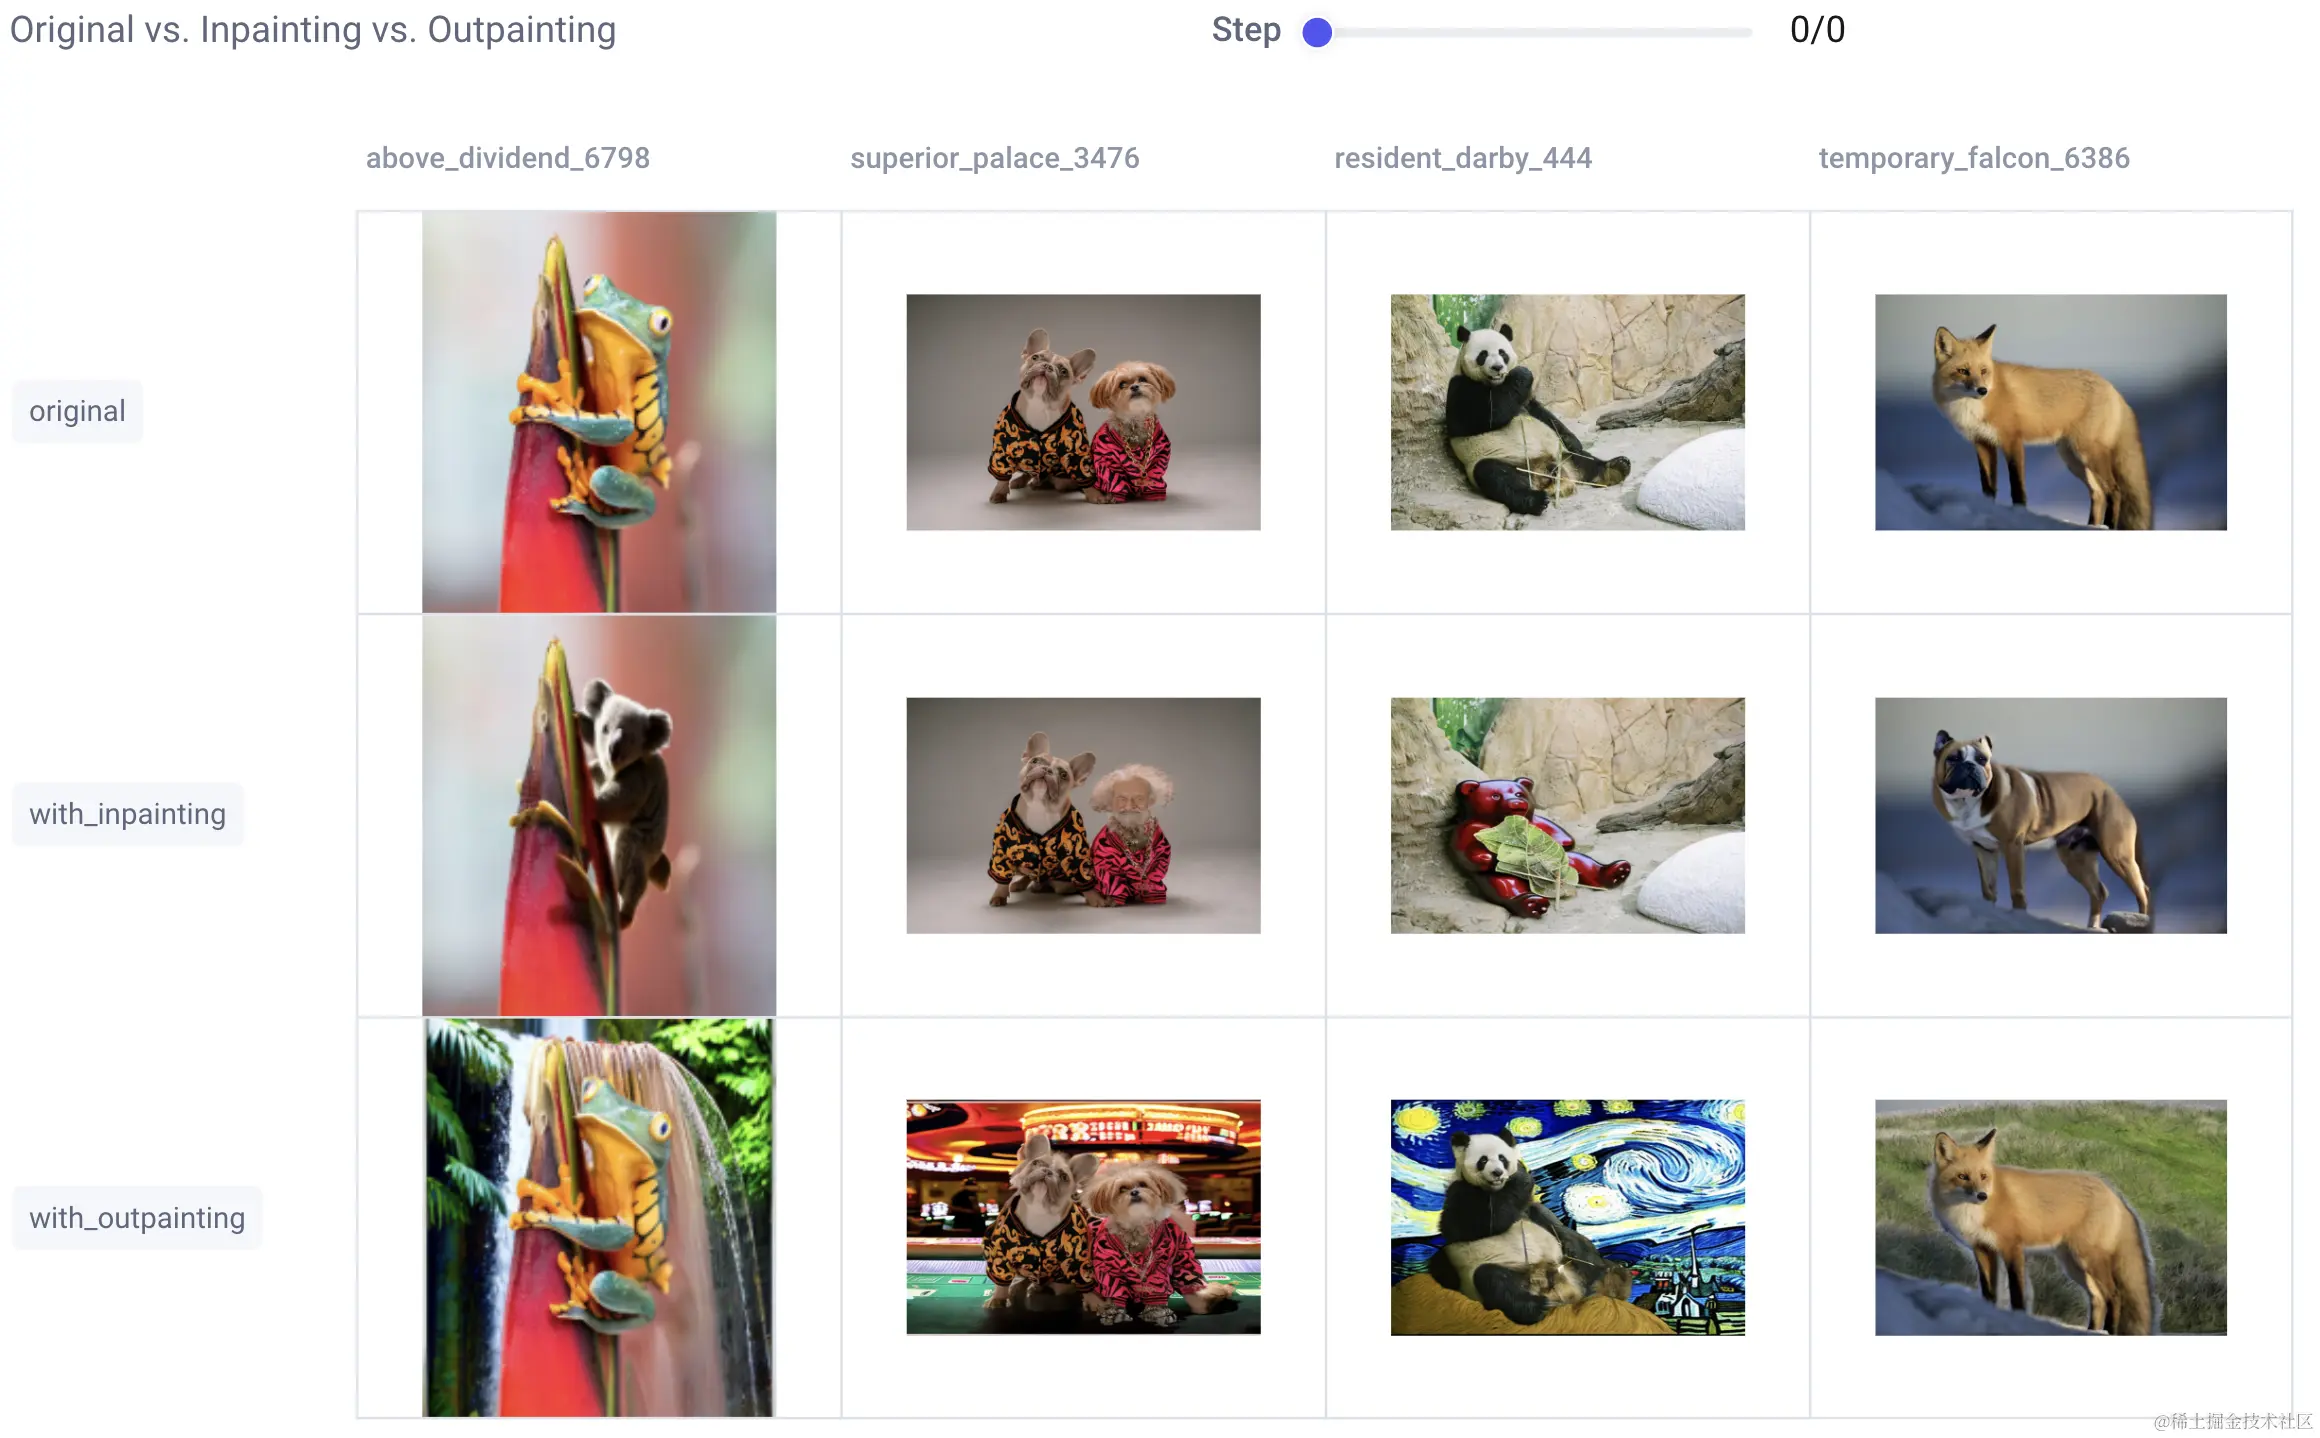The width and height of the screenshot is (2320, 1438).
Task: Select the with_outpainting row label
Action: tap(137, 1218)
